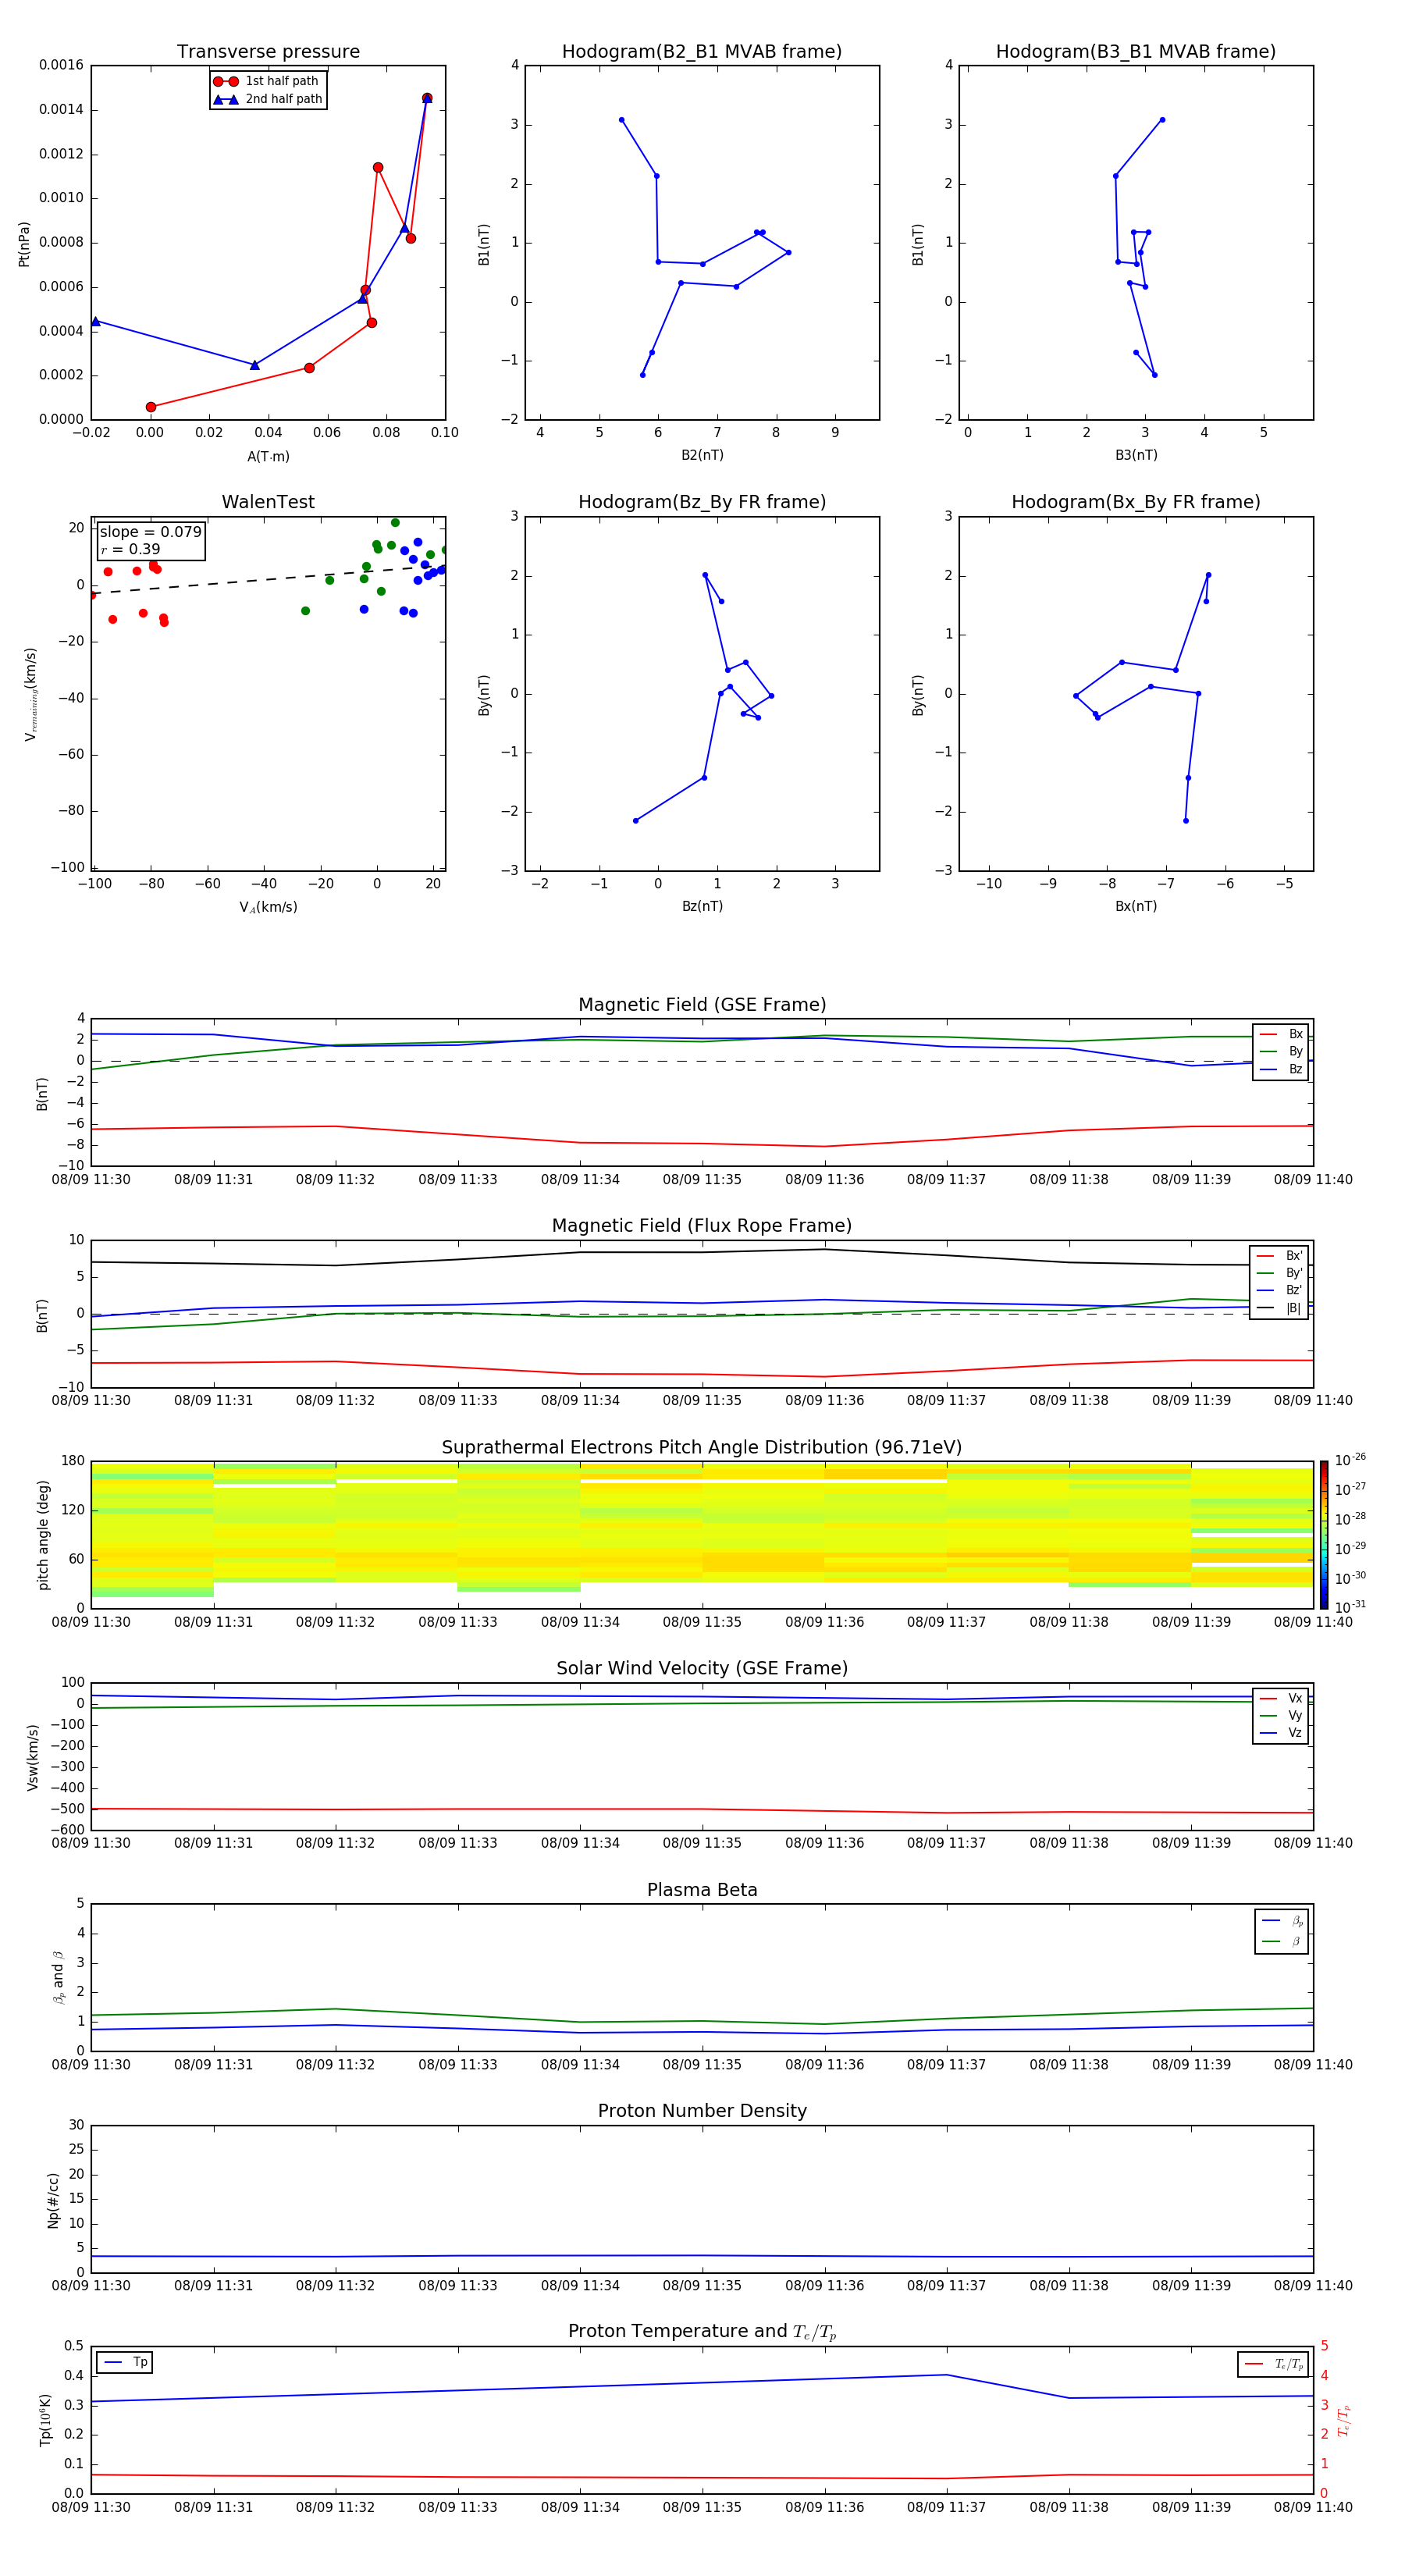Select the "Proton Temperature and Te/Tp" title

(x=702, y=2332)
